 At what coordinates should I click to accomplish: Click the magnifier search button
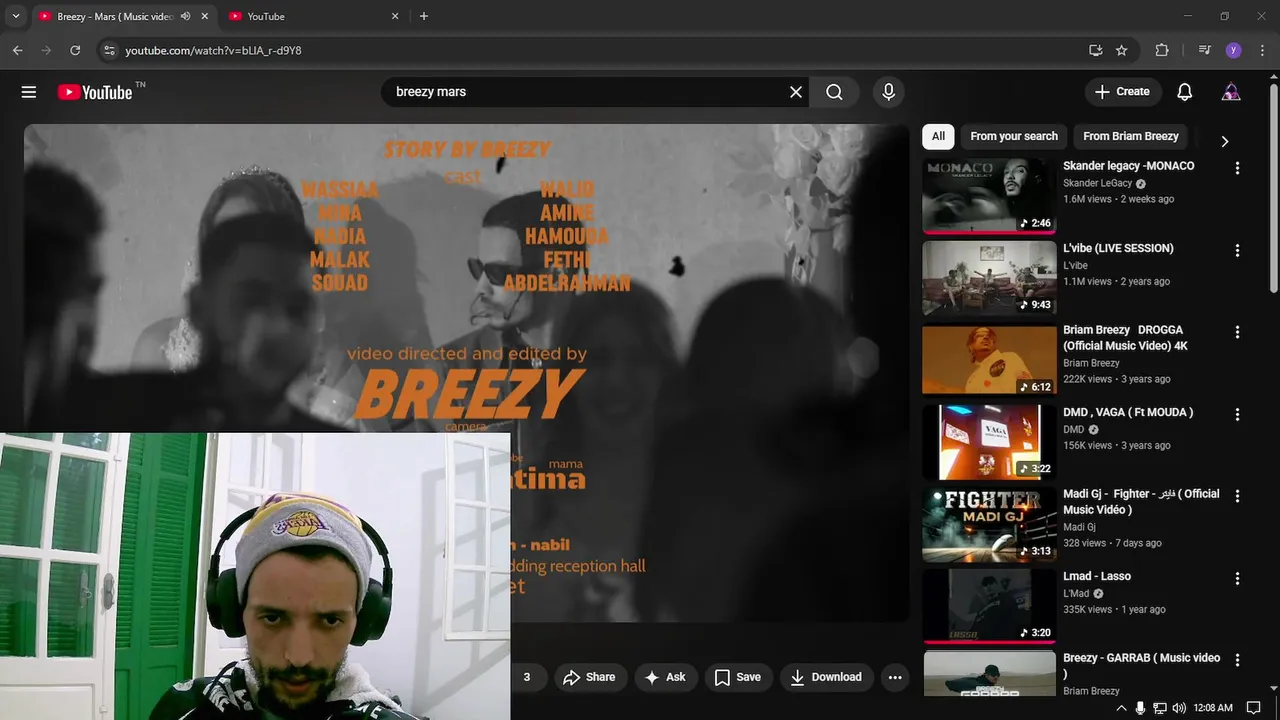(834, 92)
